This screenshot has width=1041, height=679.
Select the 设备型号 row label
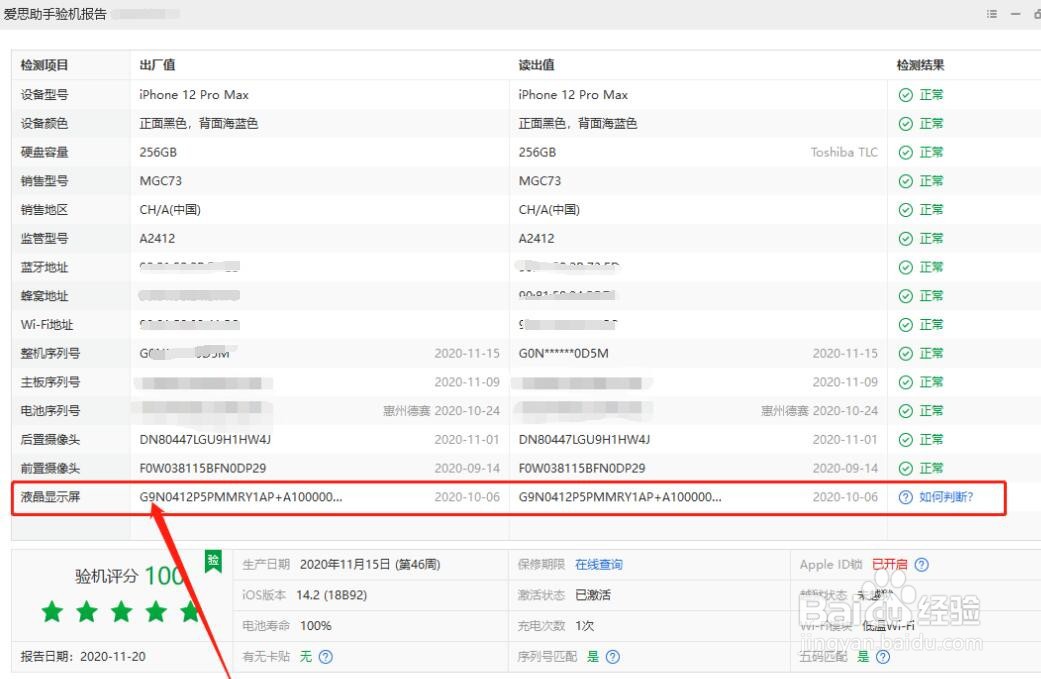pyautogui.click(x=44, y=95)
